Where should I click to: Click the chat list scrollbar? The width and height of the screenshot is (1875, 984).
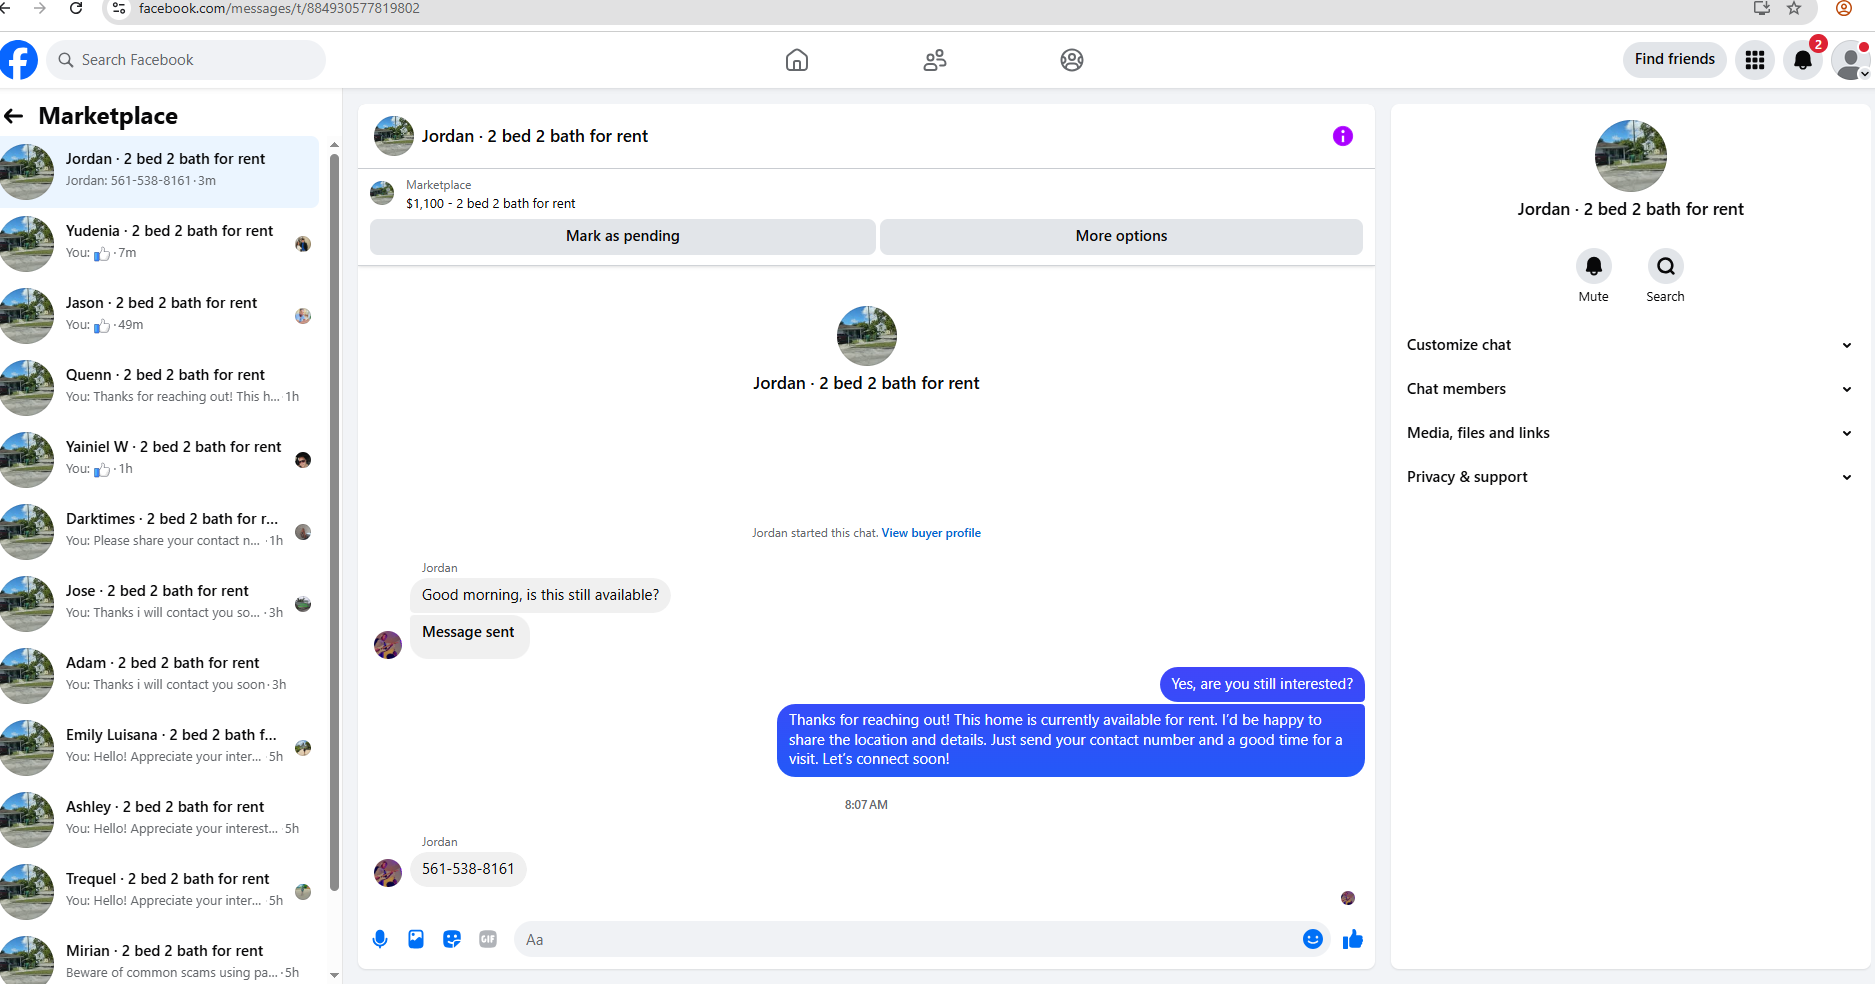pyautogui.click(x=334, y=520)
